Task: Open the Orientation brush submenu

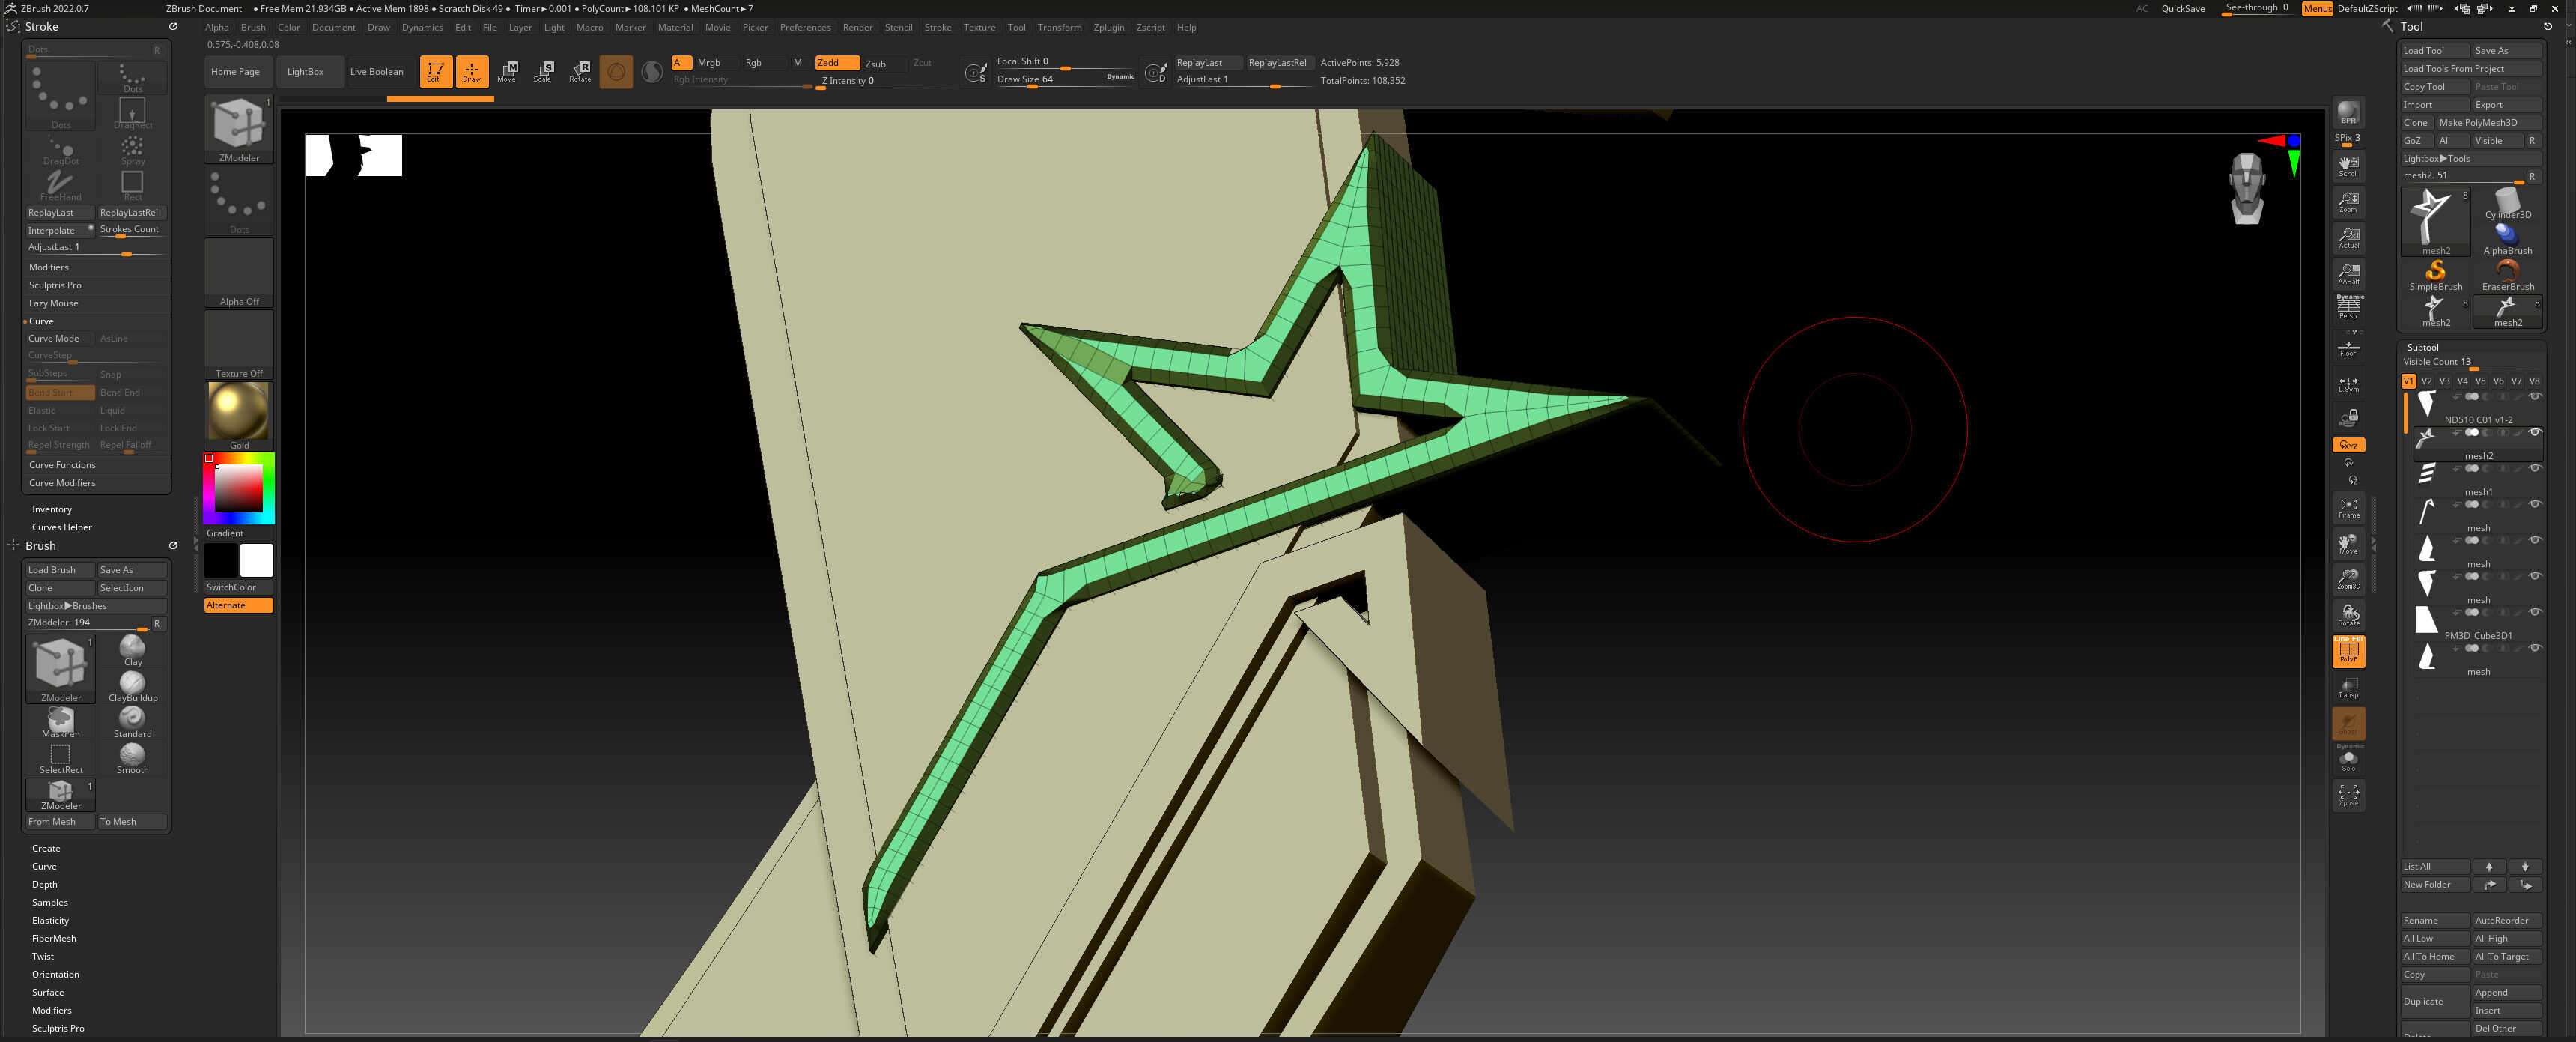Action: [55, 974]
